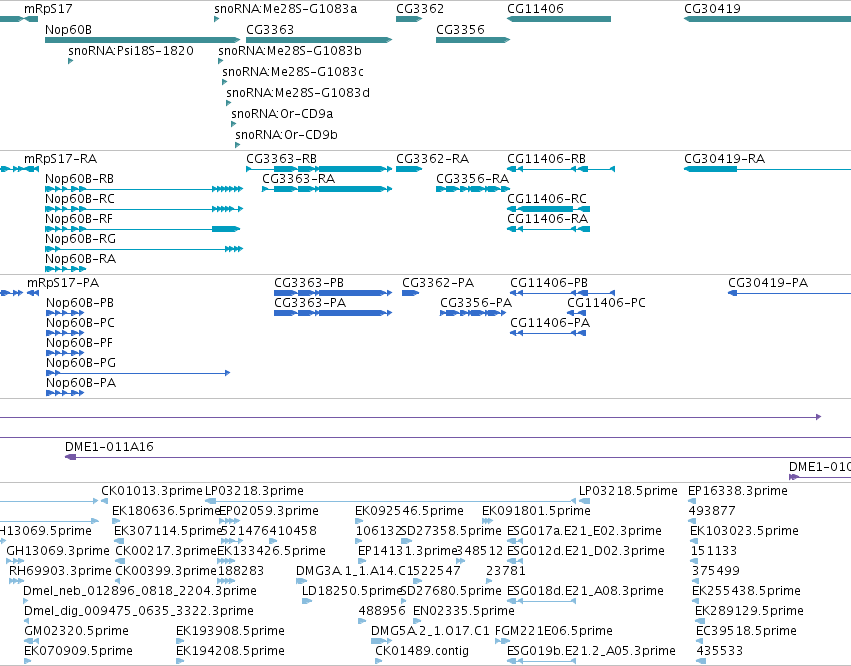The image size is (851, 666).
Task: Click protein Nop60B-PB
Action: [80, 303]
